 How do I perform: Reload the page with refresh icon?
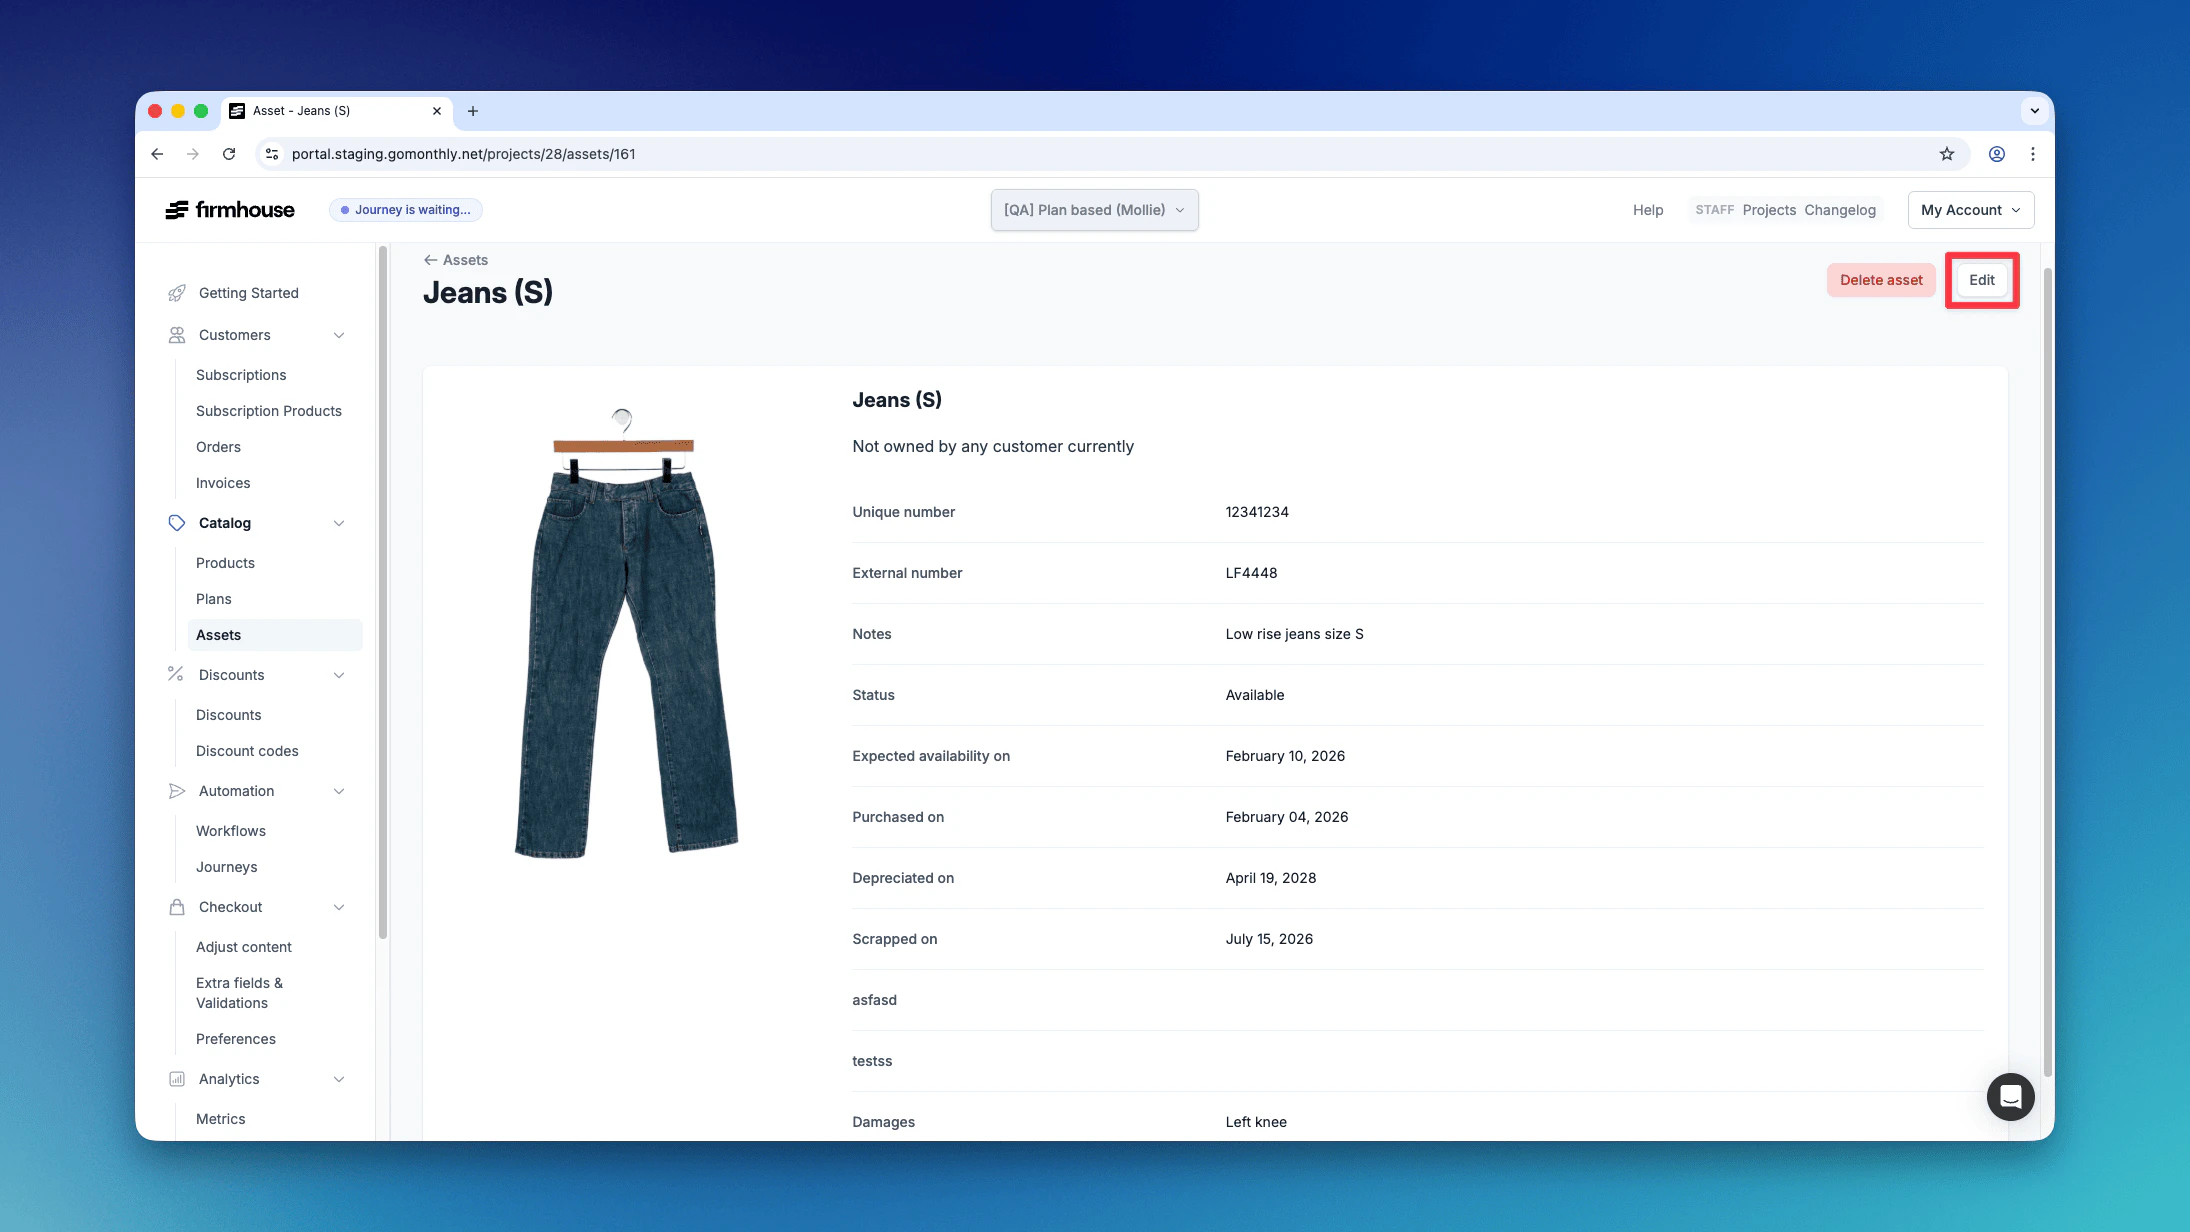click(229, 154)
